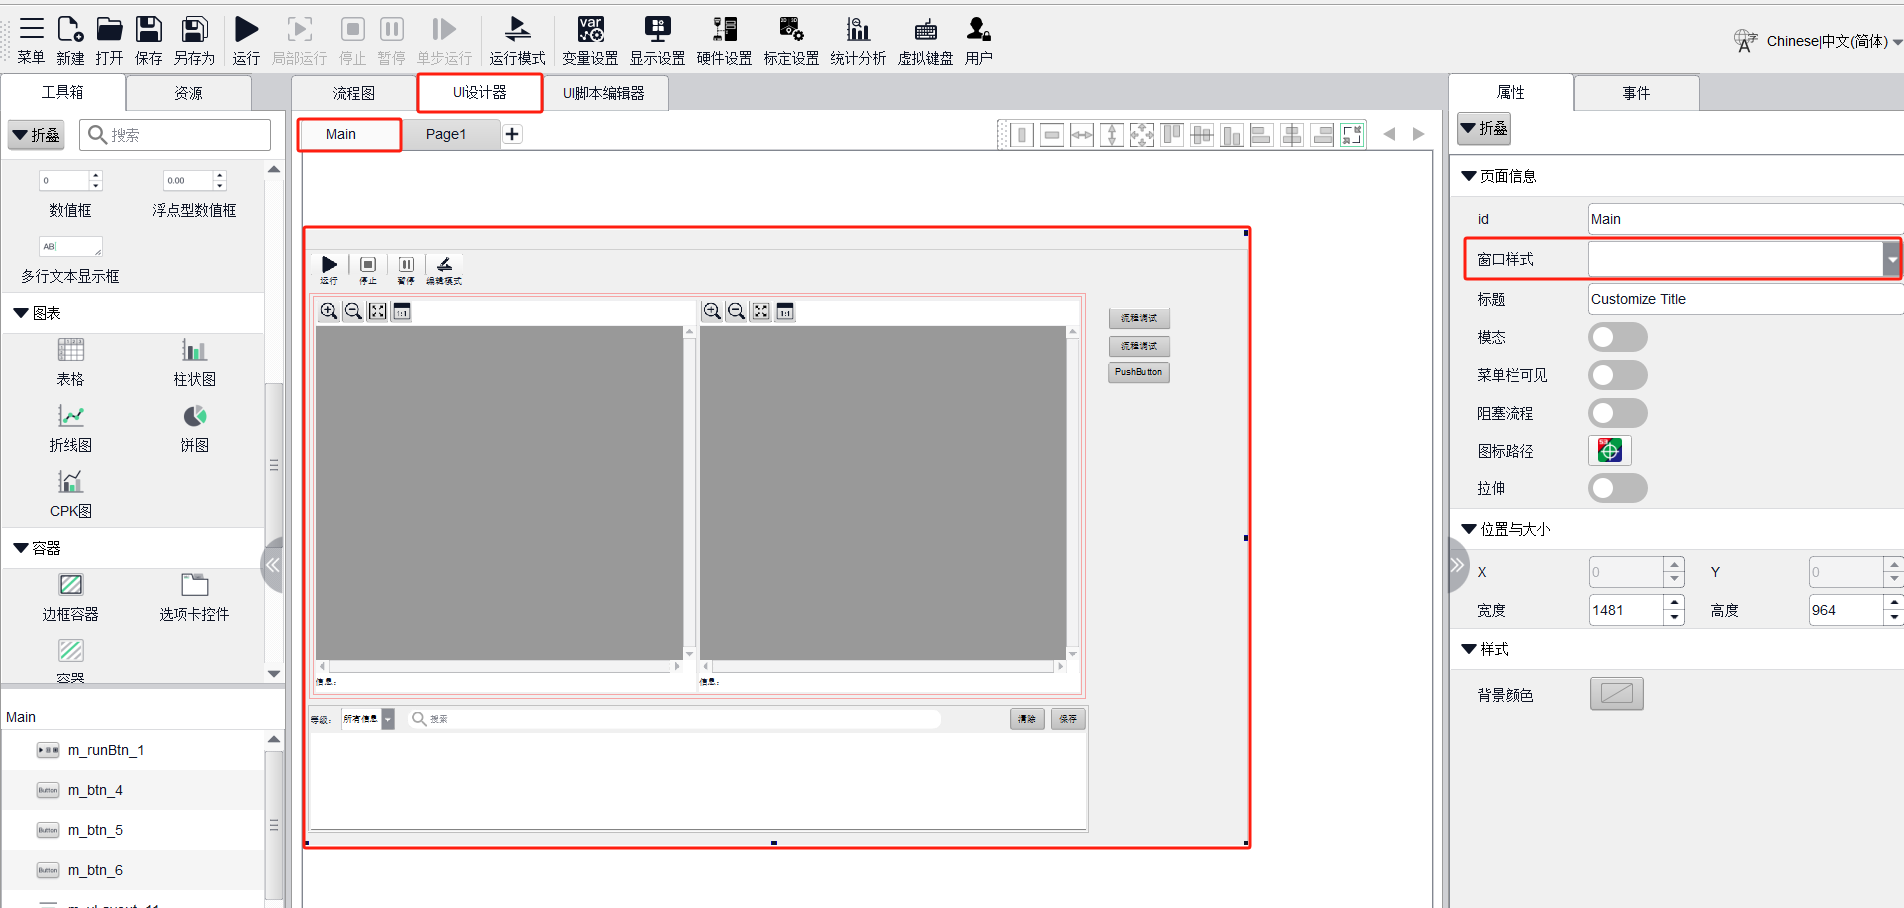This screenshot has height=908, width=1904.
Task: Open the 虚拟键盘 virtual keyboard
Action: coord(925,41)
